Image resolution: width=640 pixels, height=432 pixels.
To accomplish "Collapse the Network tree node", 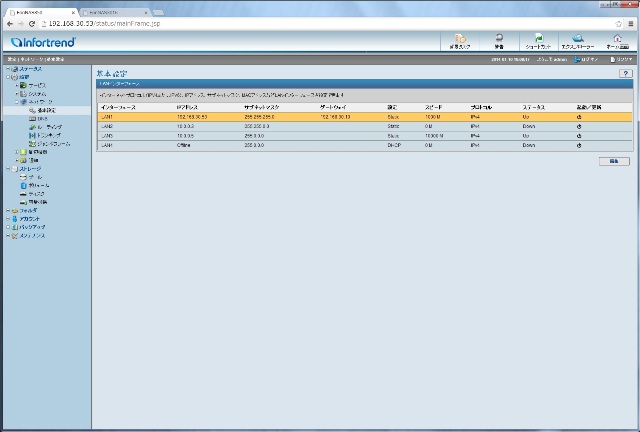I will click(x=17, y=101).
